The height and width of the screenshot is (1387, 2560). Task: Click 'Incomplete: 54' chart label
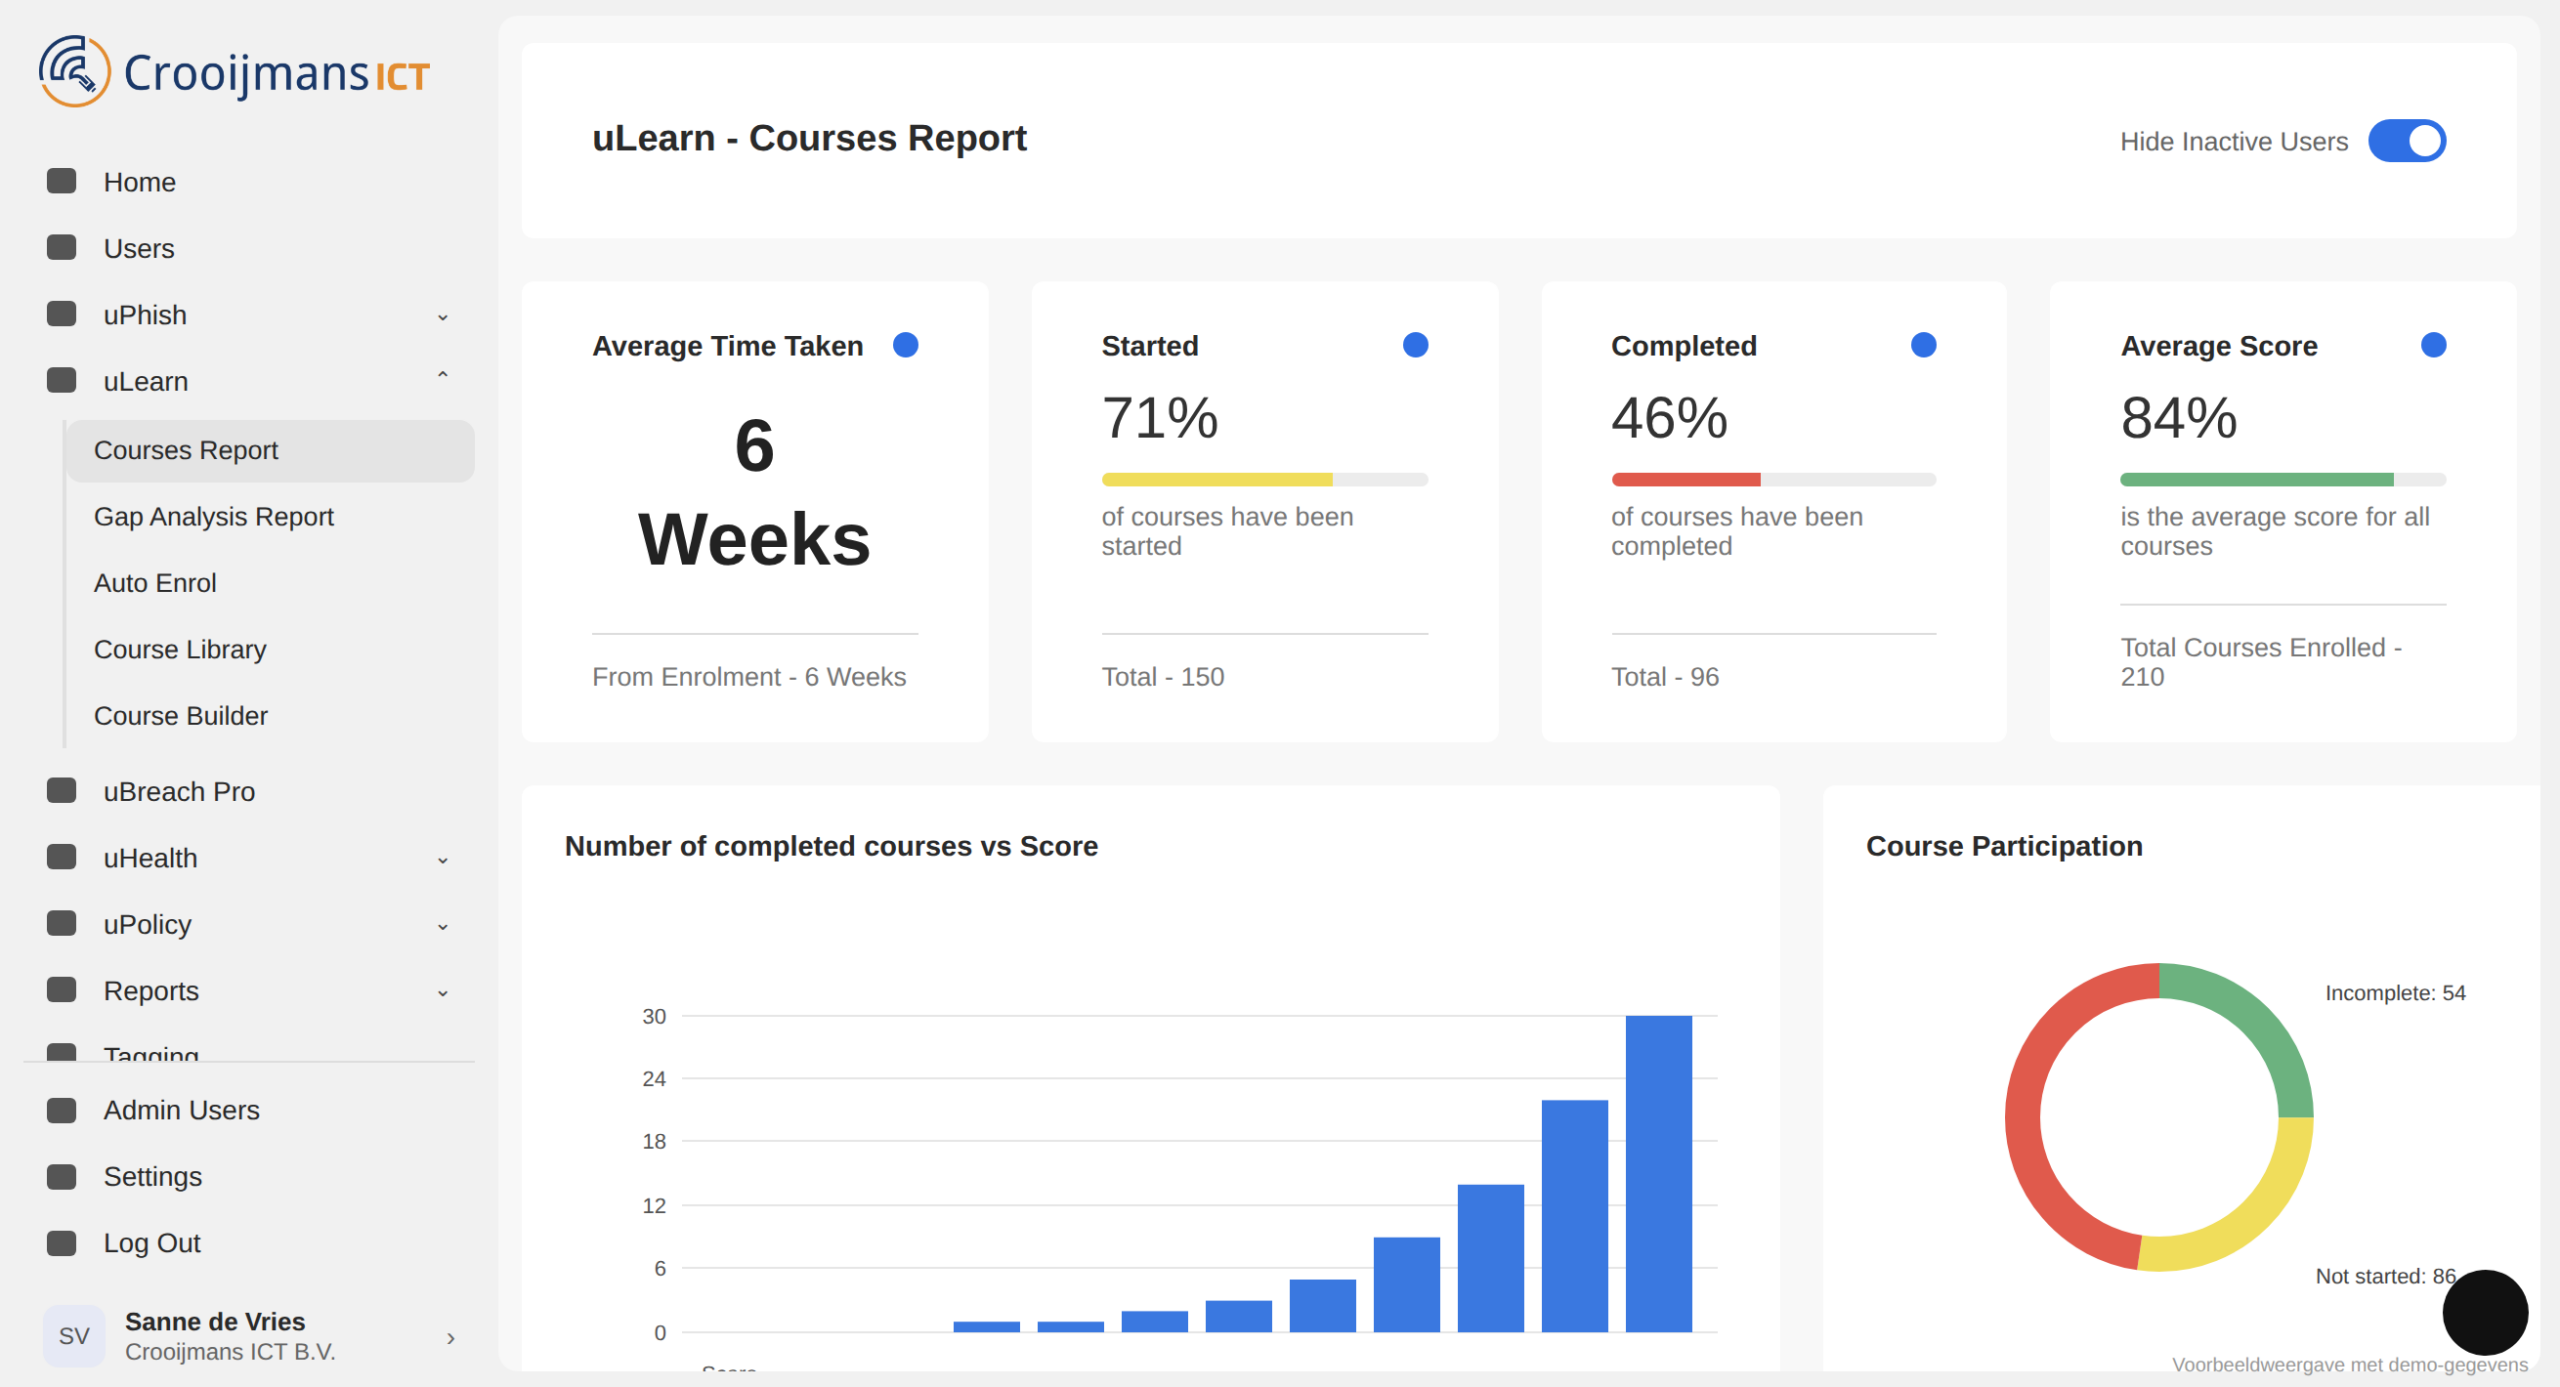coord(2395,993)
